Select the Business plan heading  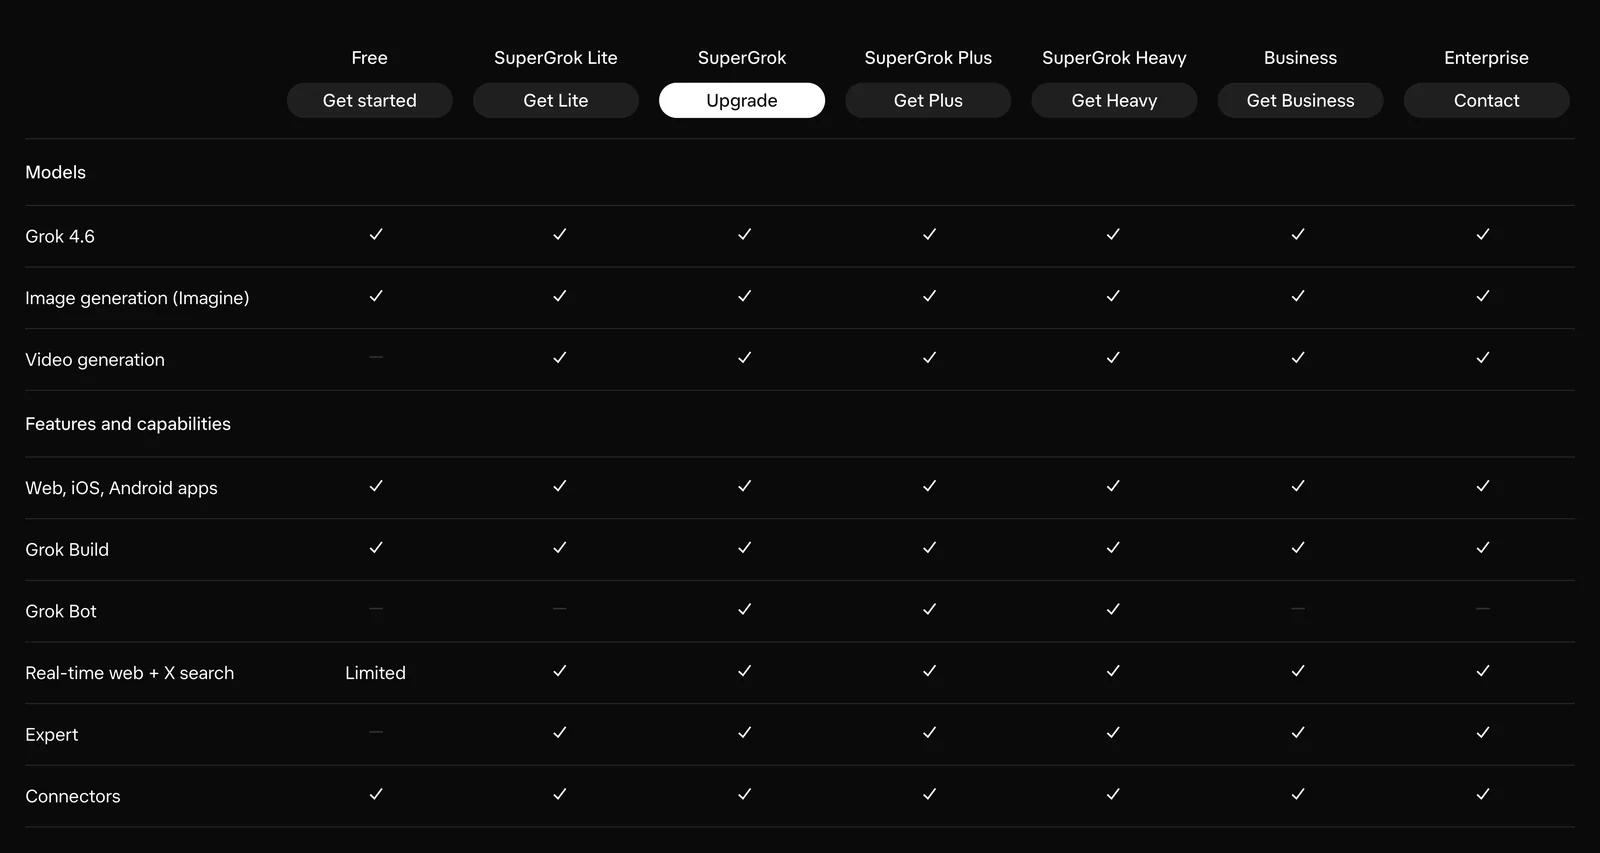coord(1300,58)
